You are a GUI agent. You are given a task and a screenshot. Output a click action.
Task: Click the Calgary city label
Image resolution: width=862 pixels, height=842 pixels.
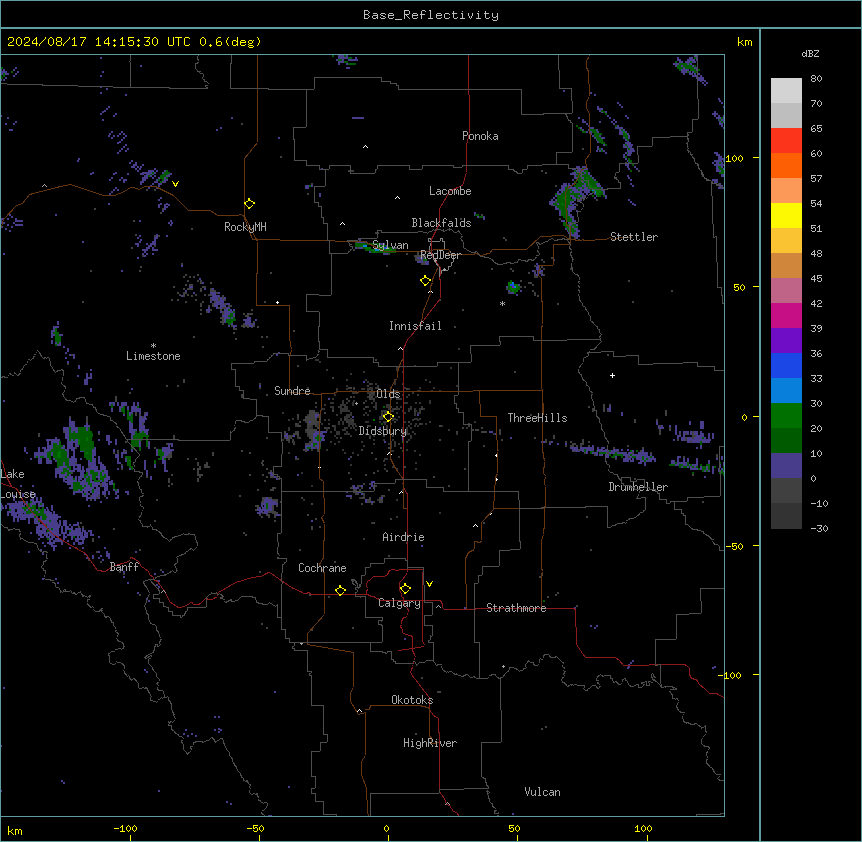pos(400,603)
